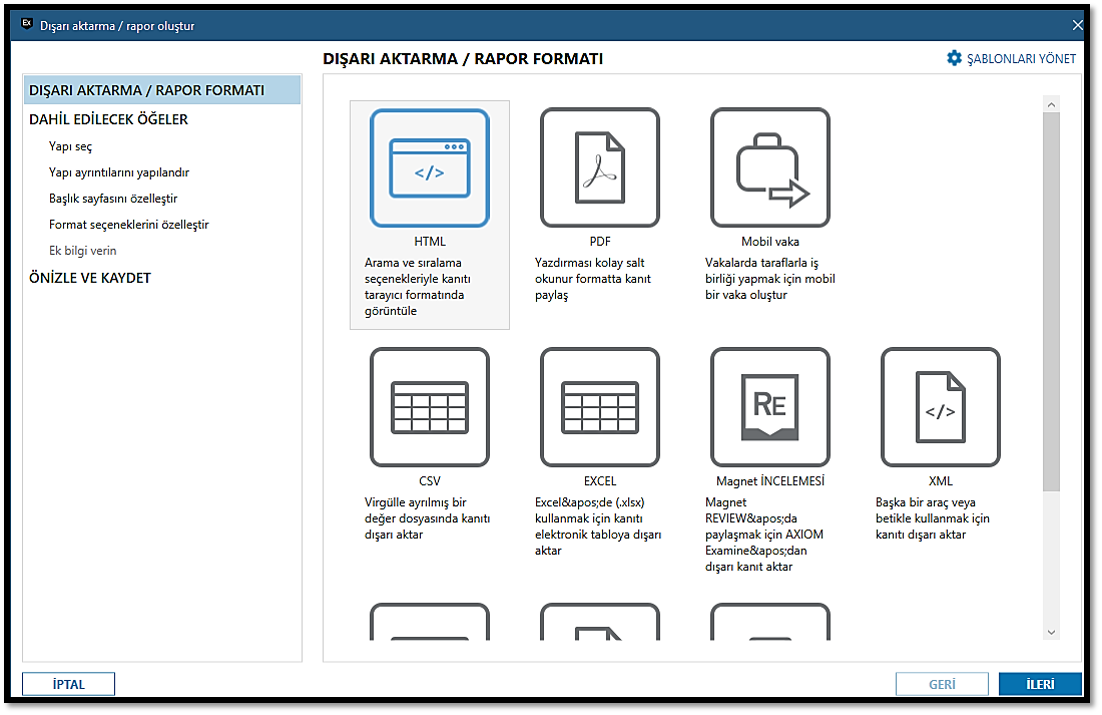Image resolution: width=1102 pixels, height=715 pixels.
Task: Go to Başlık sayfasını özelleştir
Action: 113,198
